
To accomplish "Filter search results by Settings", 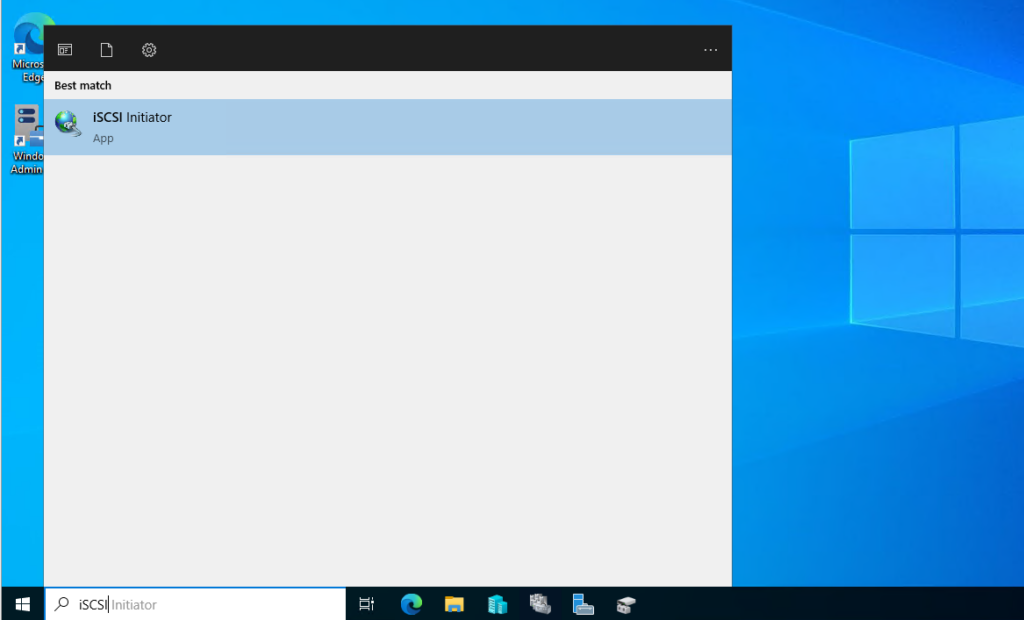I will [x=149, y=50].
